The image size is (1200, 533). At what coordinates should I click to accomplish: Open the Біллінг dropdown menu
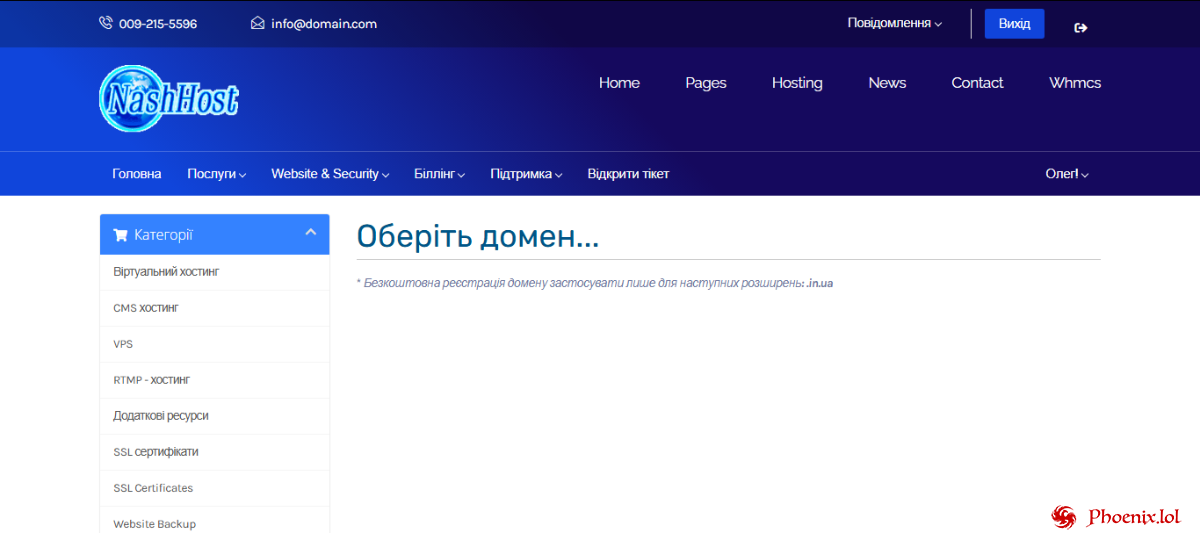[x=440, y=174]
